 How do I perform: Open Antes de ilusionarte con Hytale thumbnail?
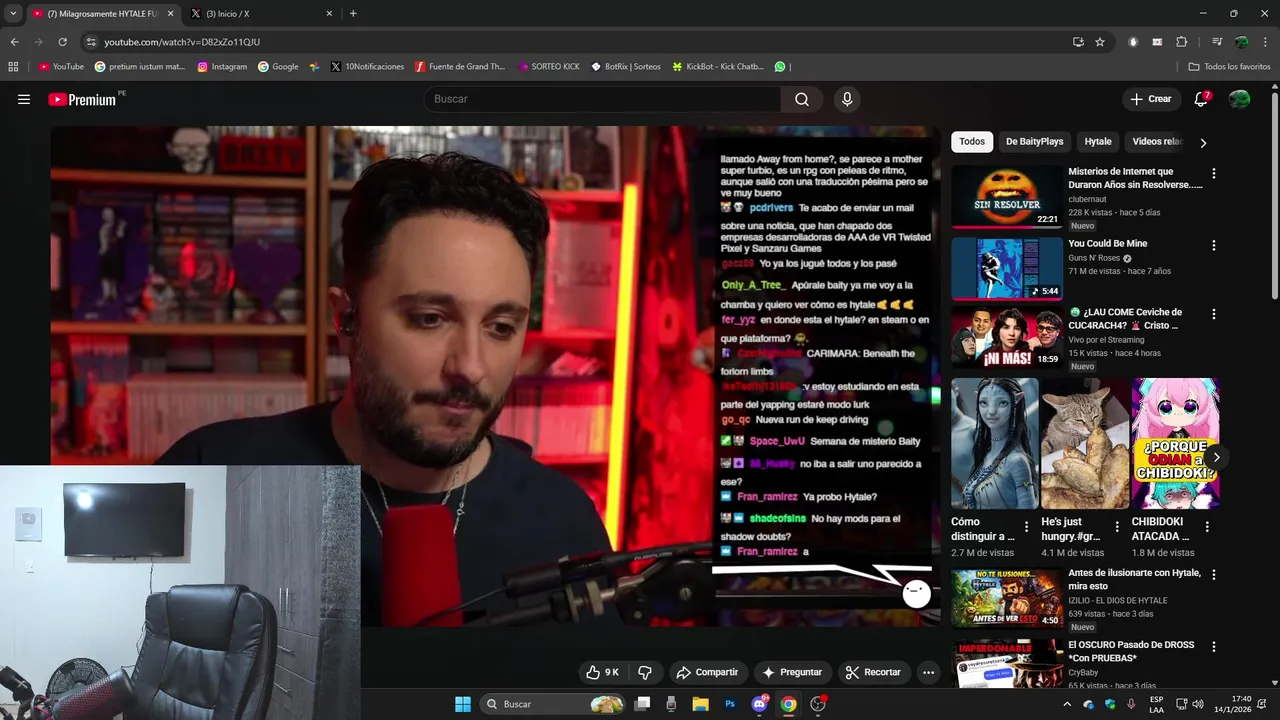click(1006, 598)
